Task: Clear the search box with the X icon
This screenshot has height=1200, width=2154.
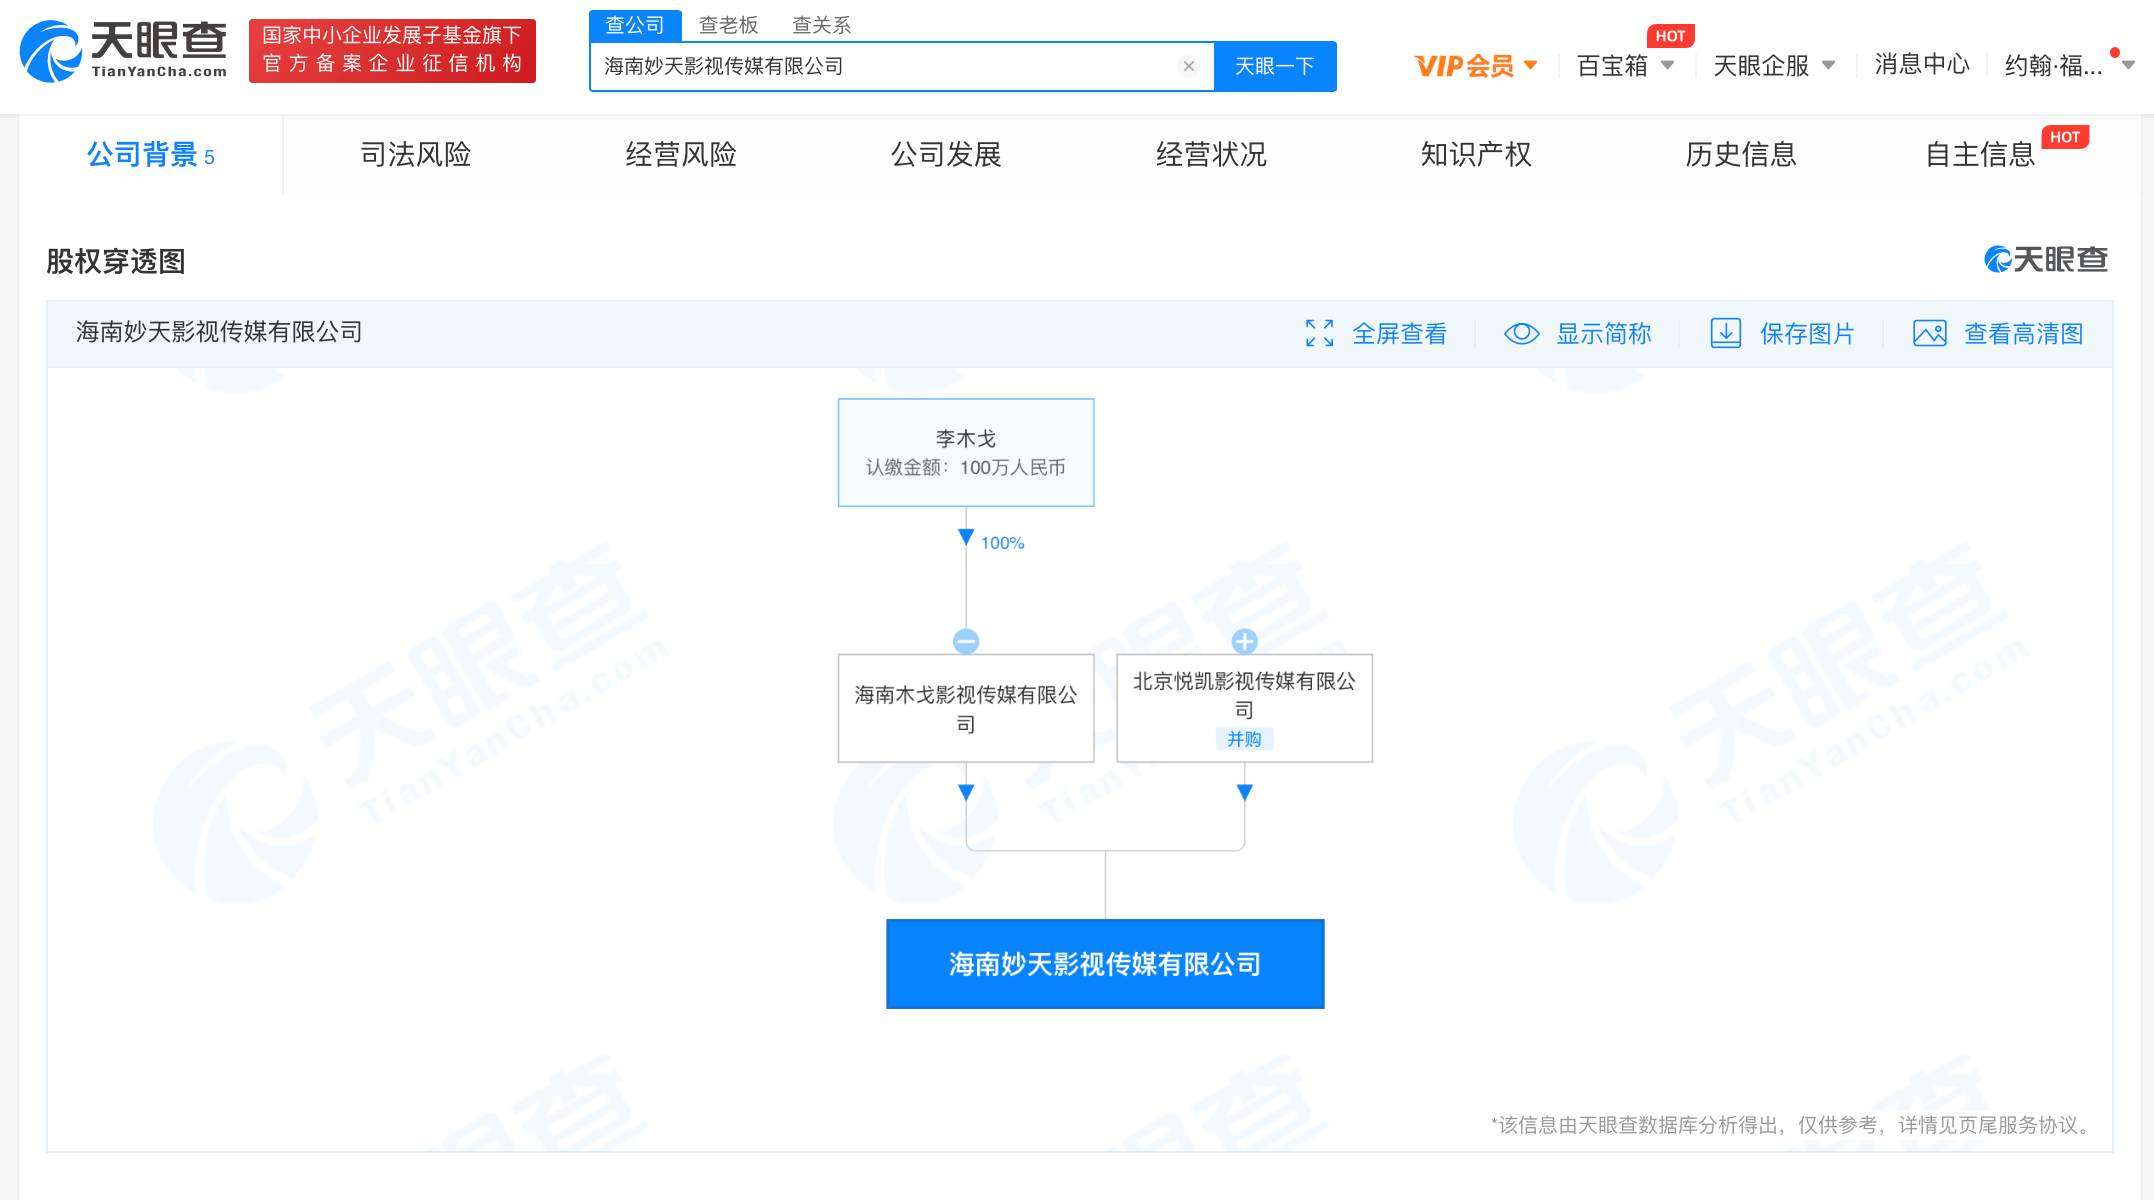Action: (1189, 66)
